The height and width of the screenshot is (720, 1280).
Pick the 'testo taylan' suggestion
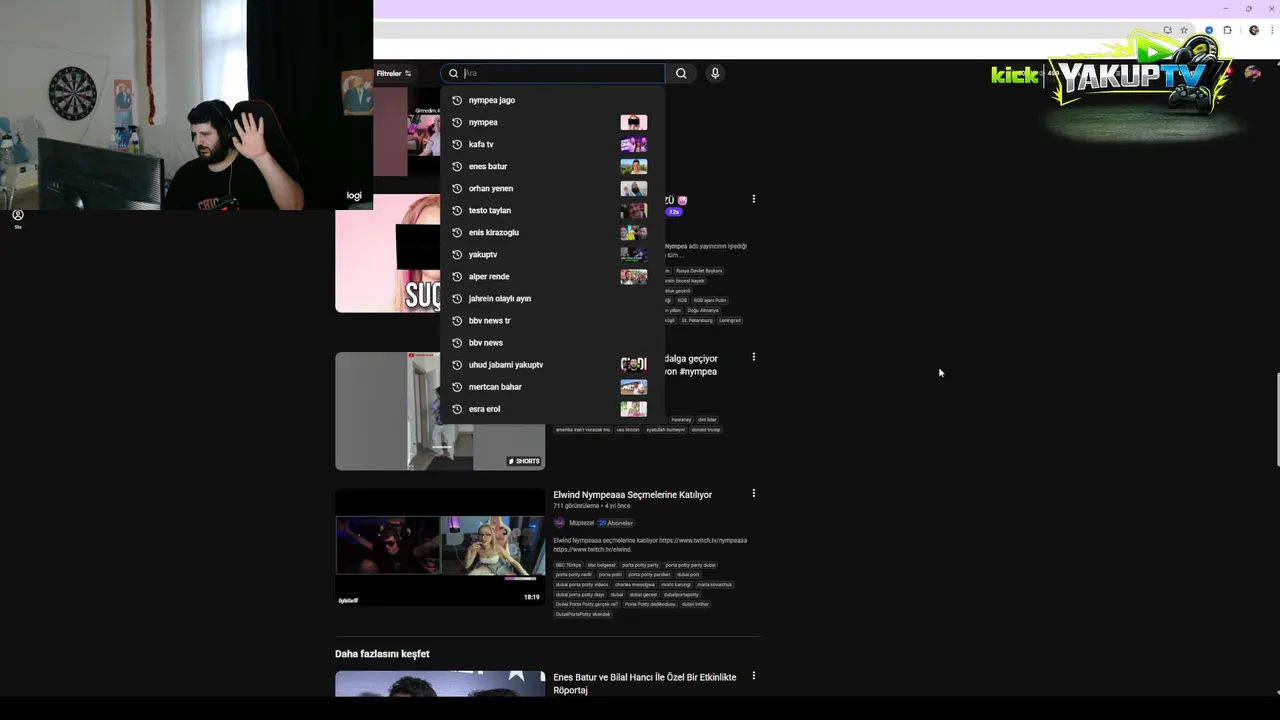point(552,210)
